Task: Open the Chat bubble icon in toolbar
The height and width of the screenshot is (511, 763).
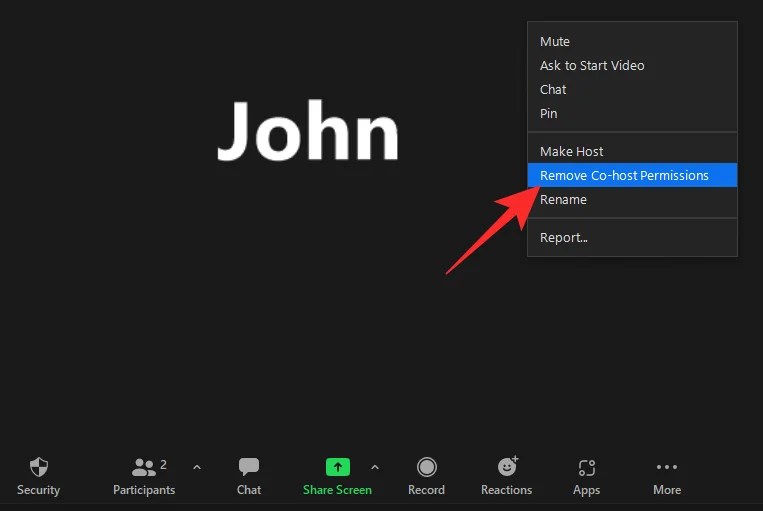Action: click(x=249, y=467)
